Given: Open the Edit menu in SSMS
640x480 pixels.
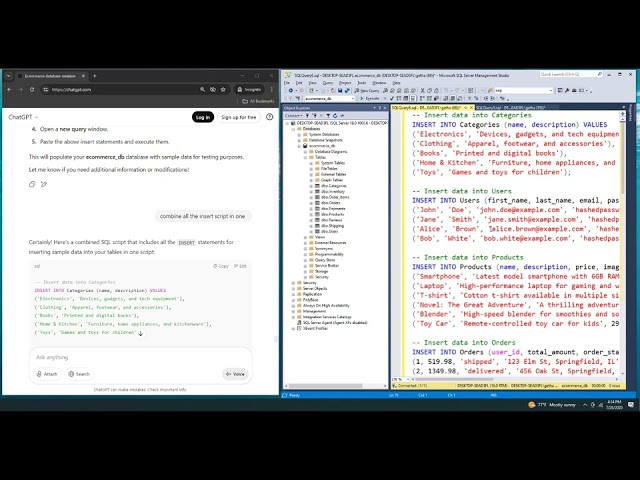Looking at the screenshot, I should tap(299, 82).
